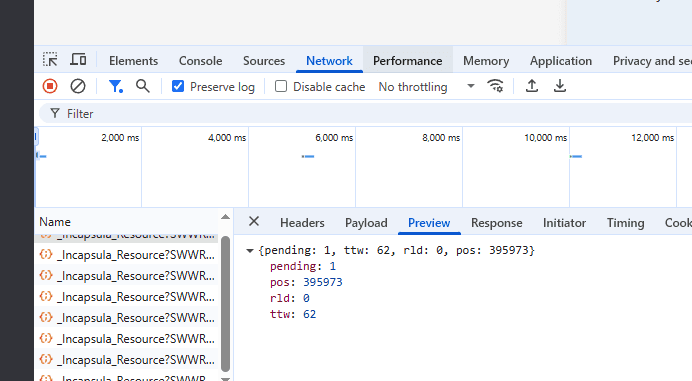Click the request bar before 12,000 ms
The height and width of the screenshot is (381, 692).
point(575,156)
